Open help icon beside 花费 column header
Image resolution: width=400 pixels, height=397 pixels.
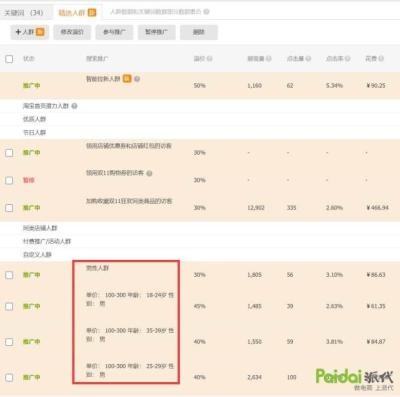click(x=381, y=59)
